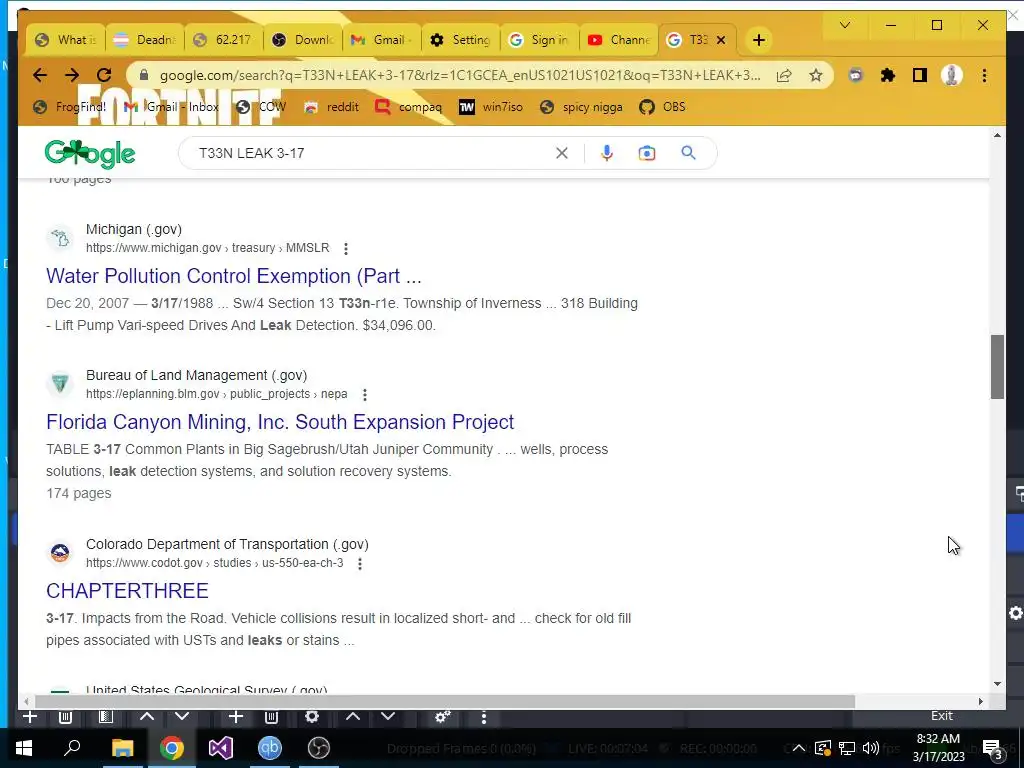Open Visual Studio from the taskbar
The image size is (1024, 768).
[x=221, y=748]
